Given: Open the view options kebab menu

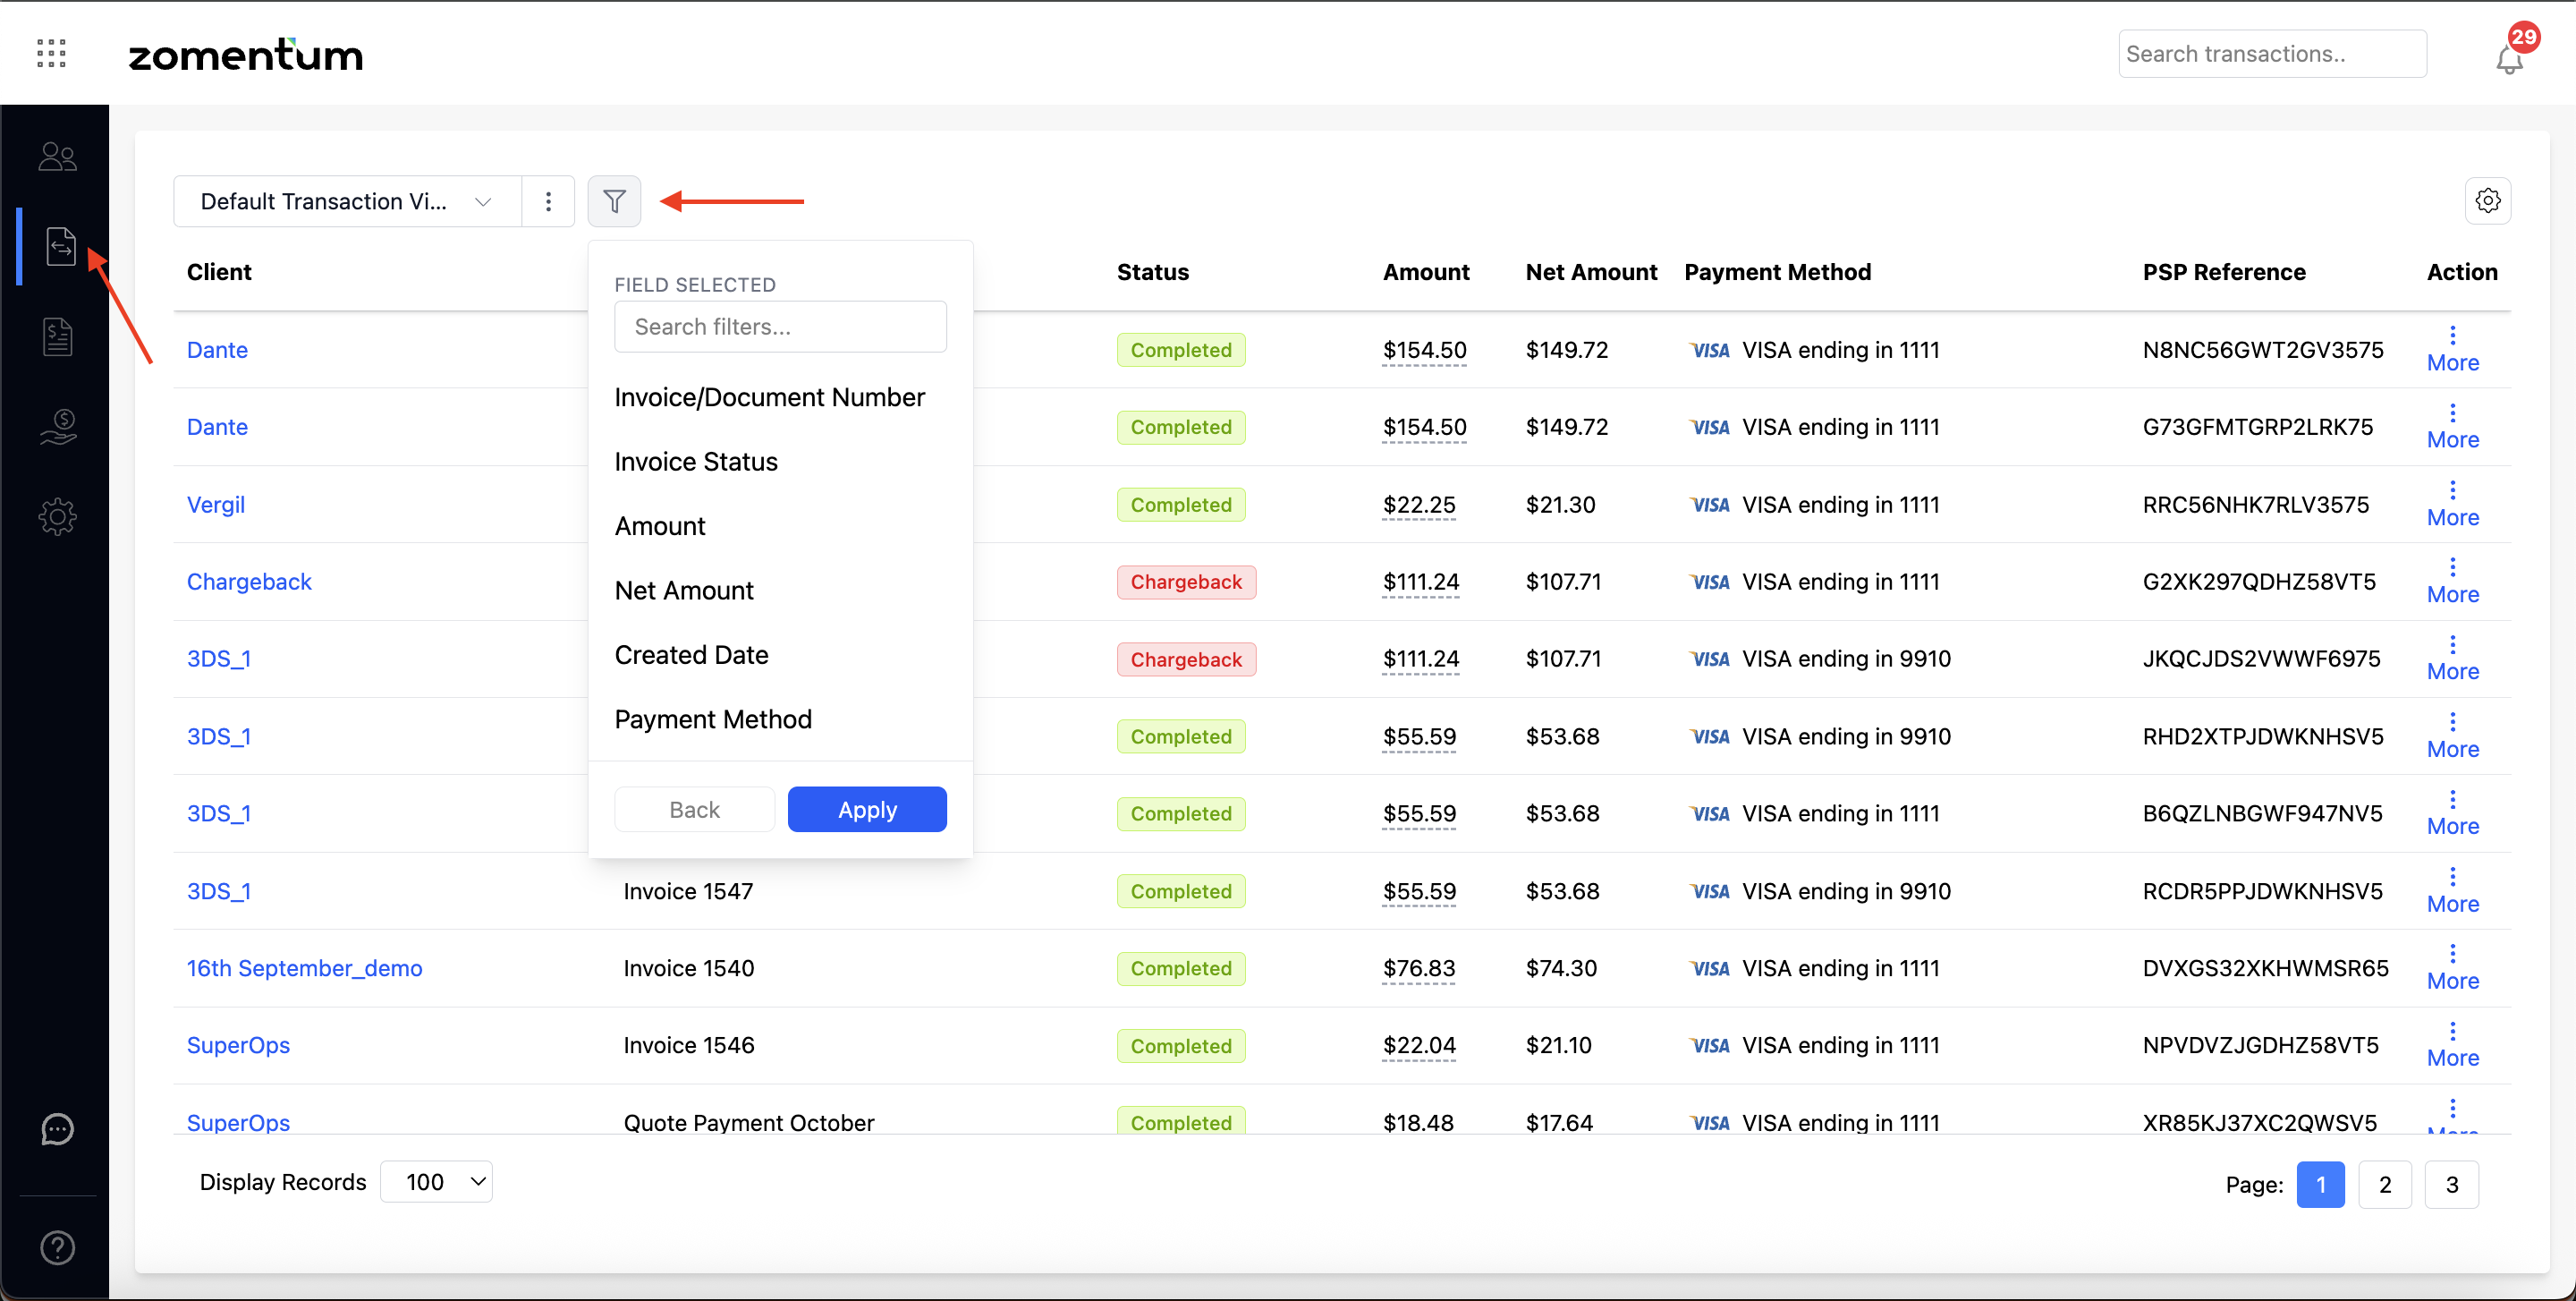Looking at the screenshot, I should tap(548, 201).
